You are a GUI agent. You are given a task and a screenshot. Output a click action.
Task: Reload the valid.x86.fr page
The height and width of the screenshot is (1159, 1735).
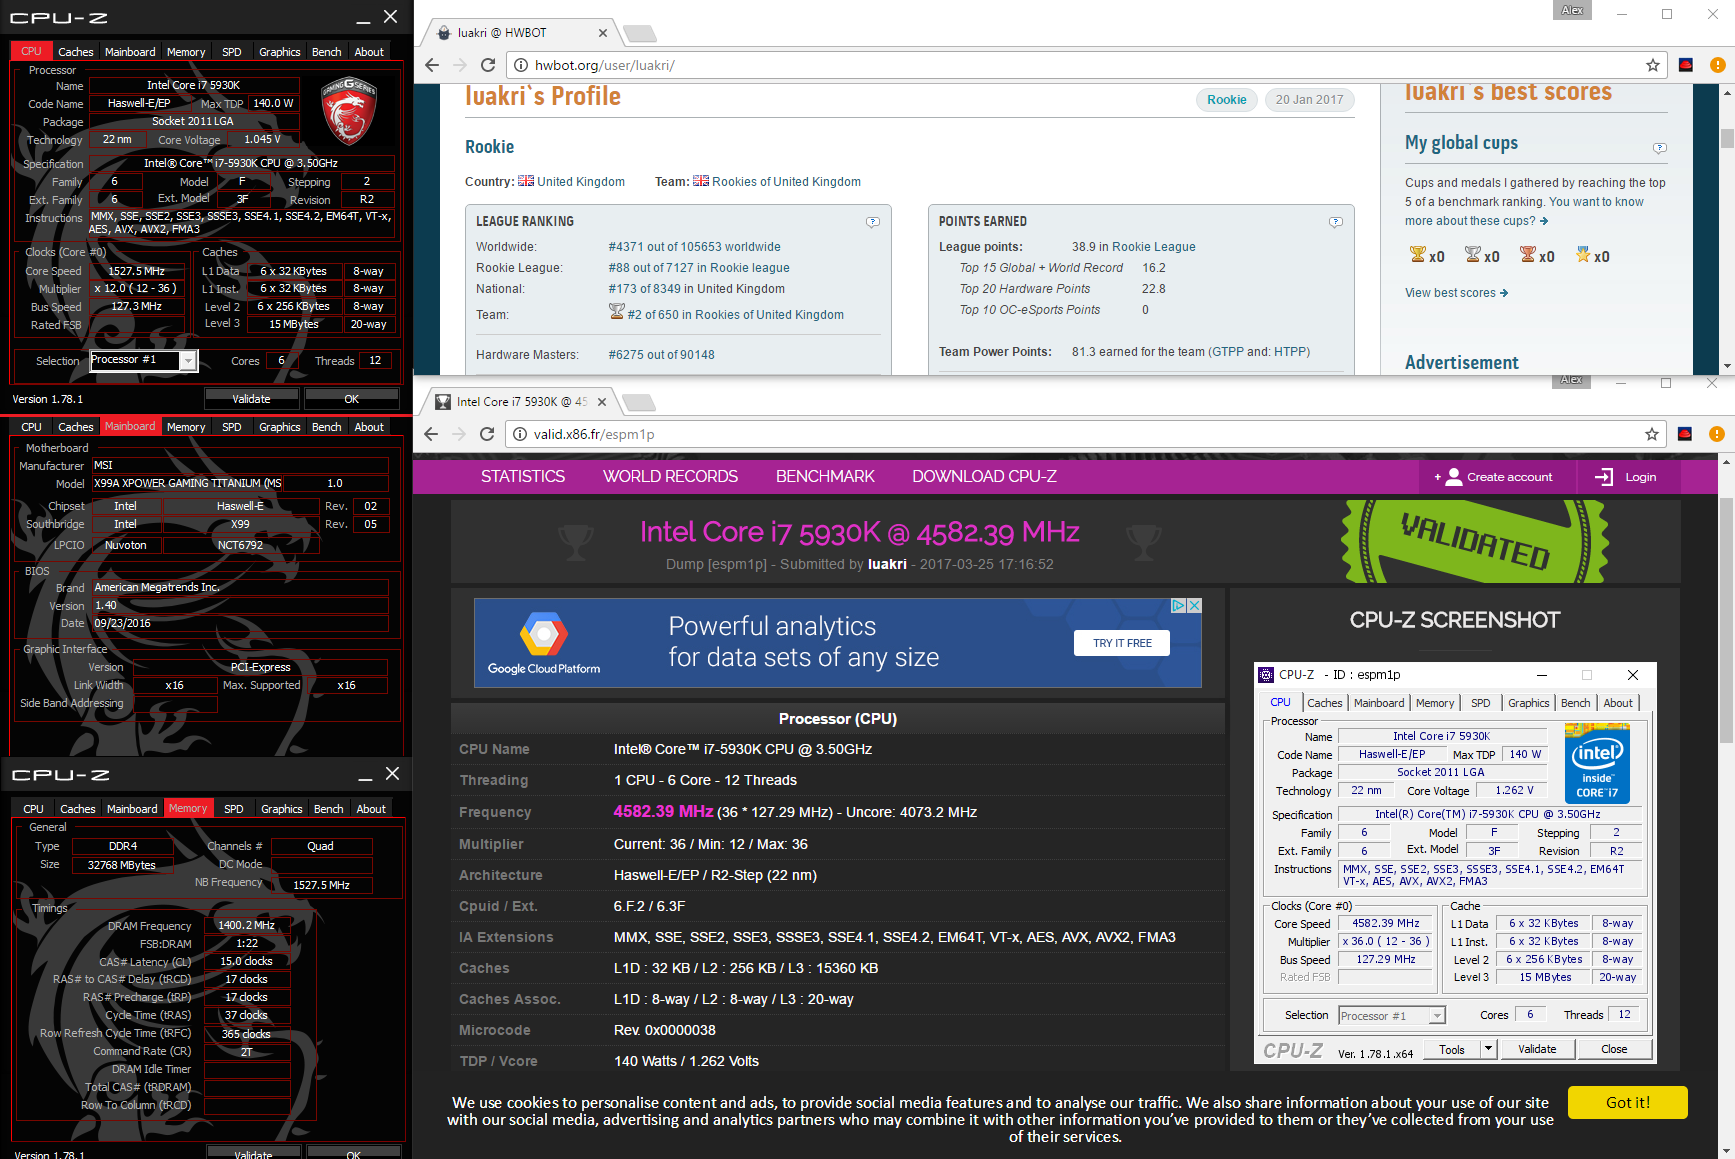click(x=487, y=434)
